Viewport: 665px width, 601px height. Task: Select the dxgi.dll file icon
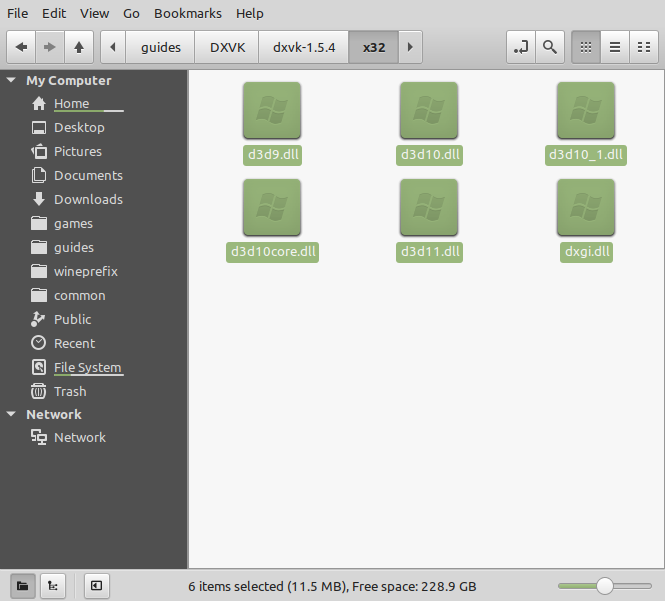(586, 207)
